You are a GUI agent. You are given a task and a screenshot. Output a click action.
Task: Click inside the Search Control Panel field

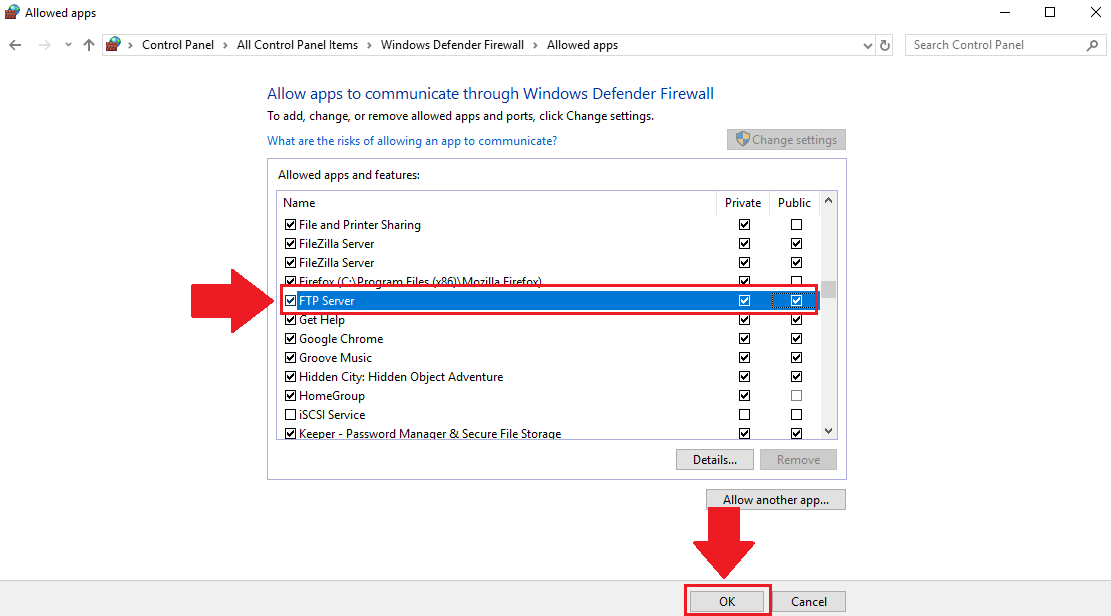(x=990, y=45)
